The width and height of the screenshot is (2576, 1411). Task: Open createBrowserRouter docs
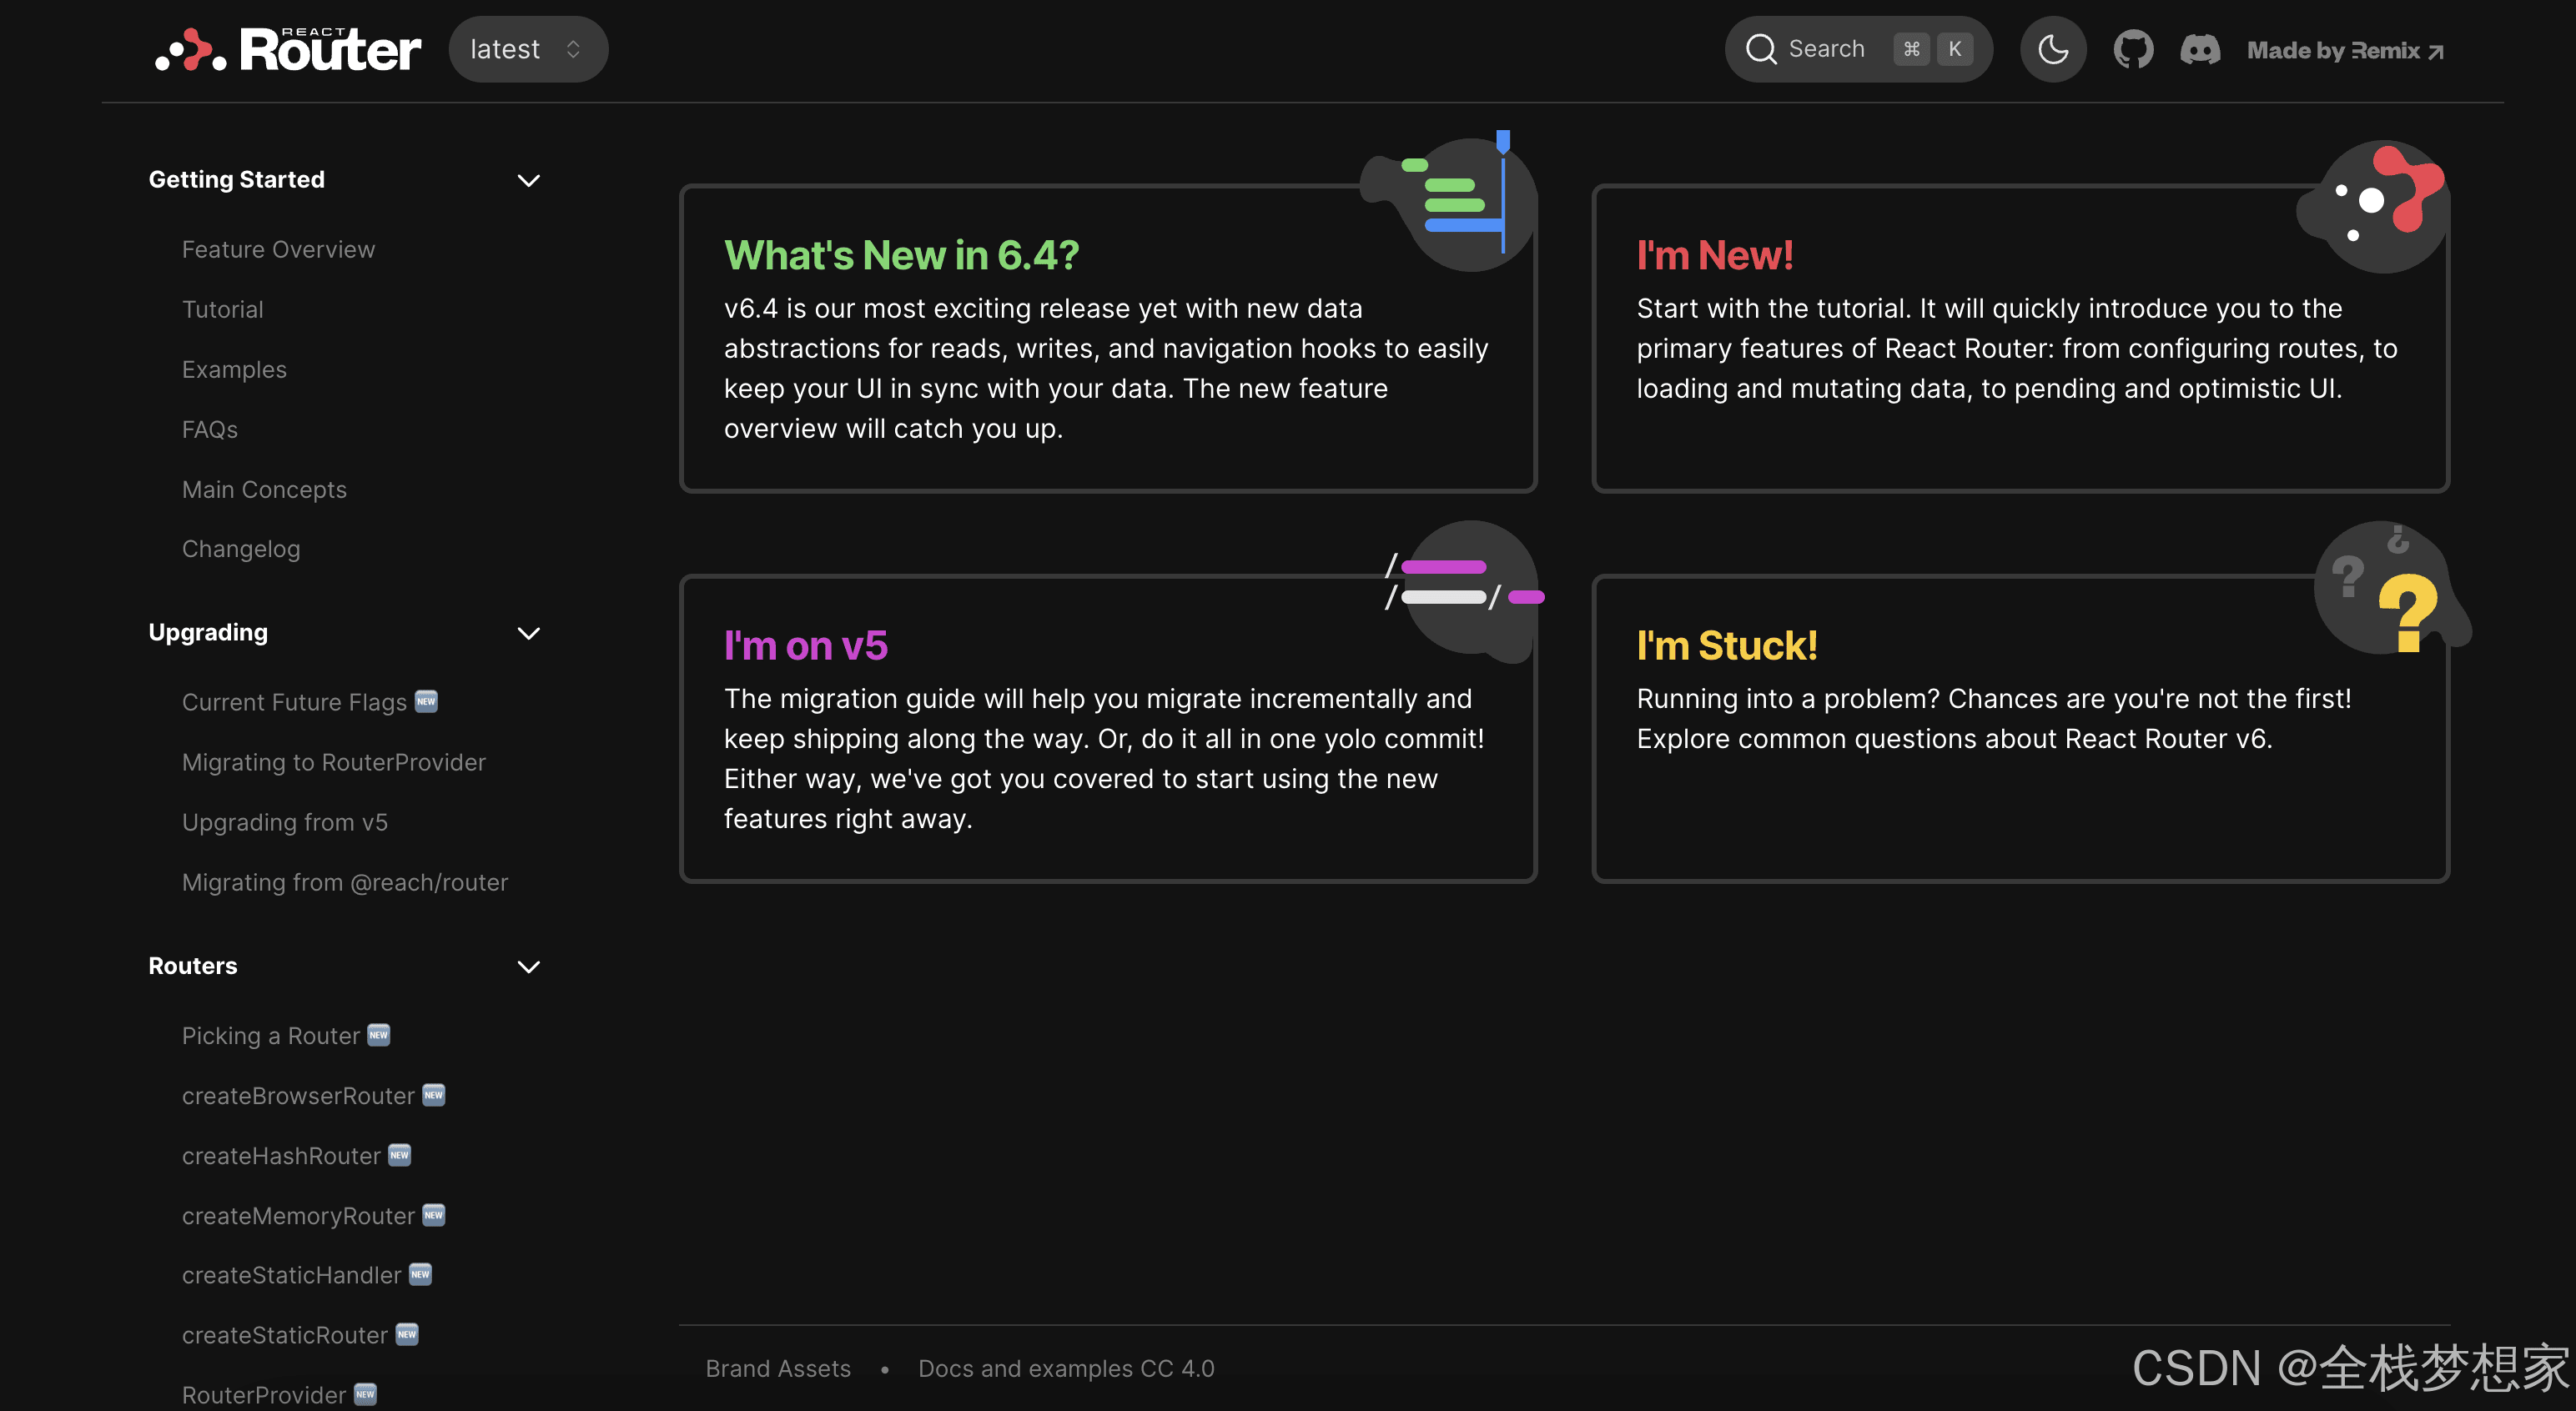298,1095
